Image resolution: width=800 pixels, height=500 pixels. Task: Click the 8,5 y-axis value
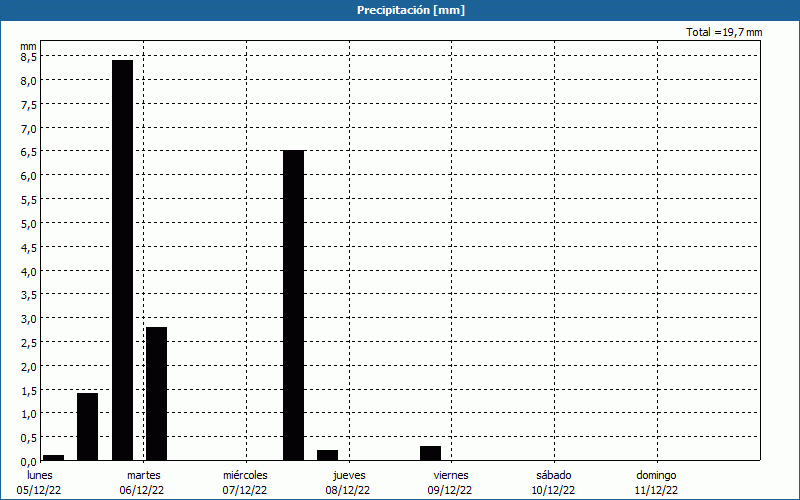point(29,57)
